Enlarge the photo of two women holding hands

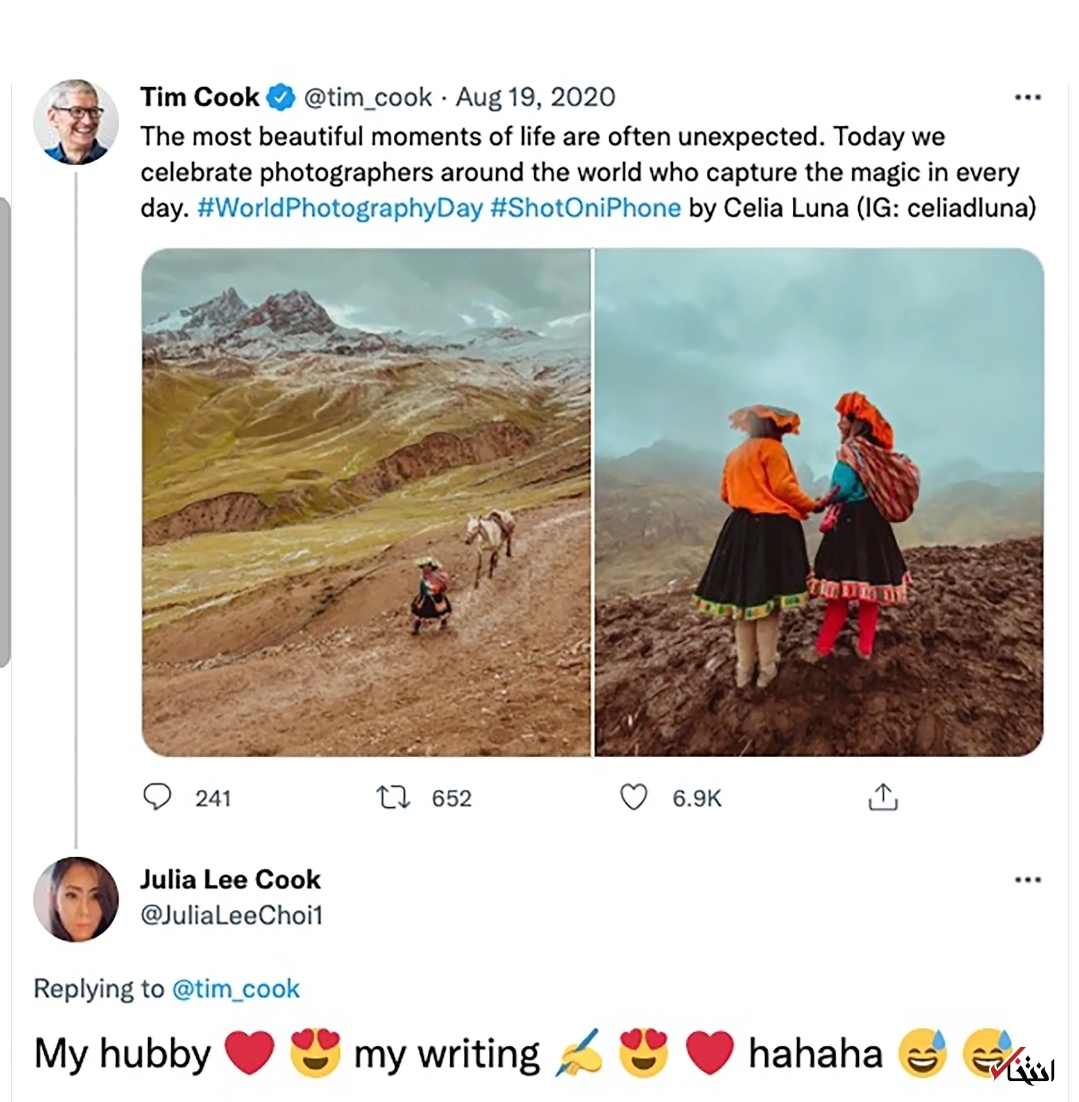tap(819, 502)
